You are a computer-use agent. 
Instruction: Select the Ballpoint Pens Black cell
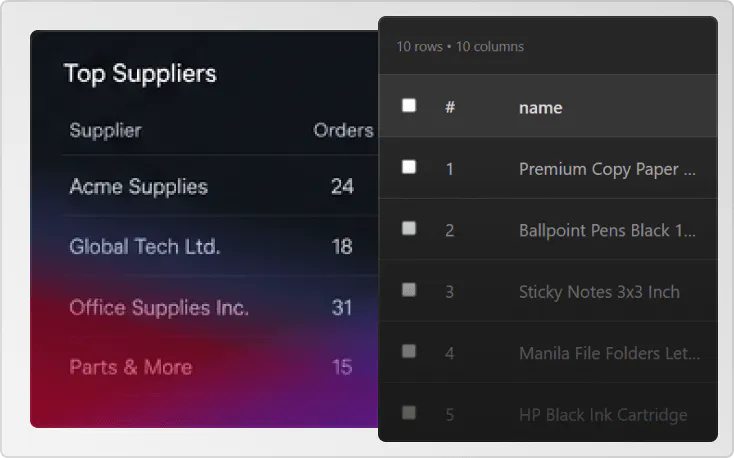pyautogui.click(x=607, y=230)
